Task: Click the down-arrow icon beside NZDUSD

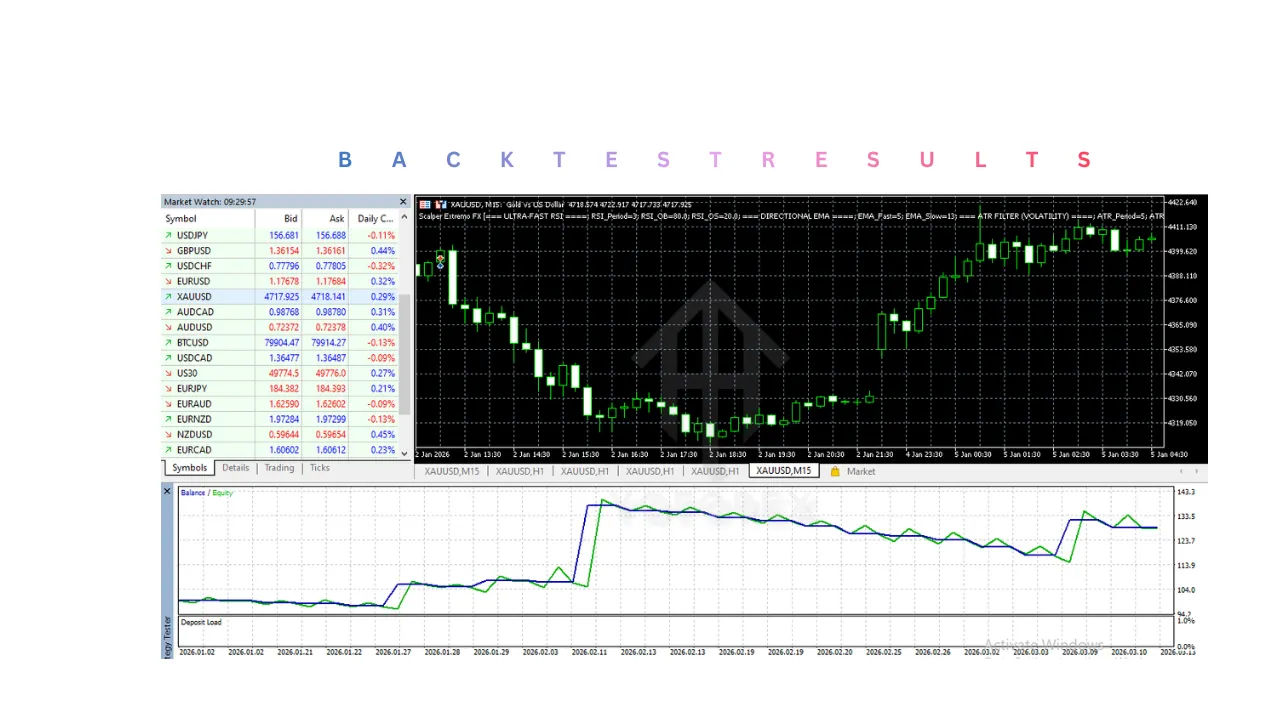Action: click(x=168, y=435)
